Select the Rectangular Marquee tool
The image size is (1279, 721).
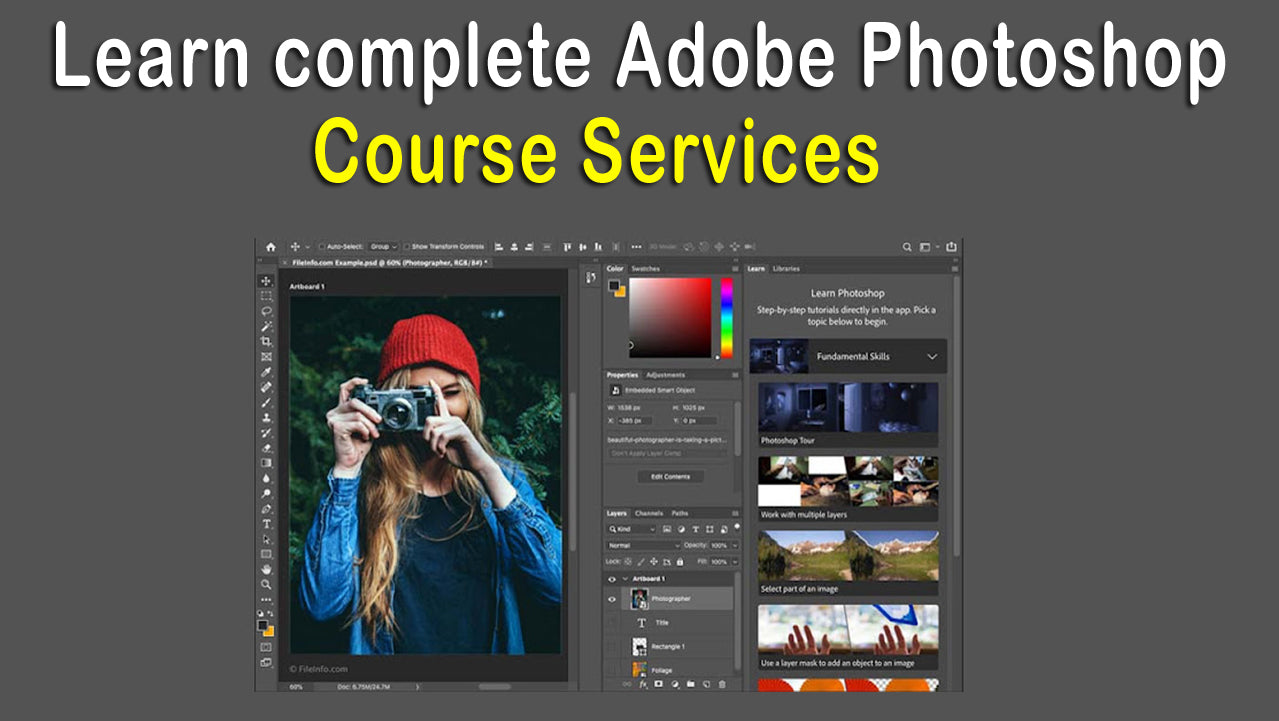click(x=266, y=296)
